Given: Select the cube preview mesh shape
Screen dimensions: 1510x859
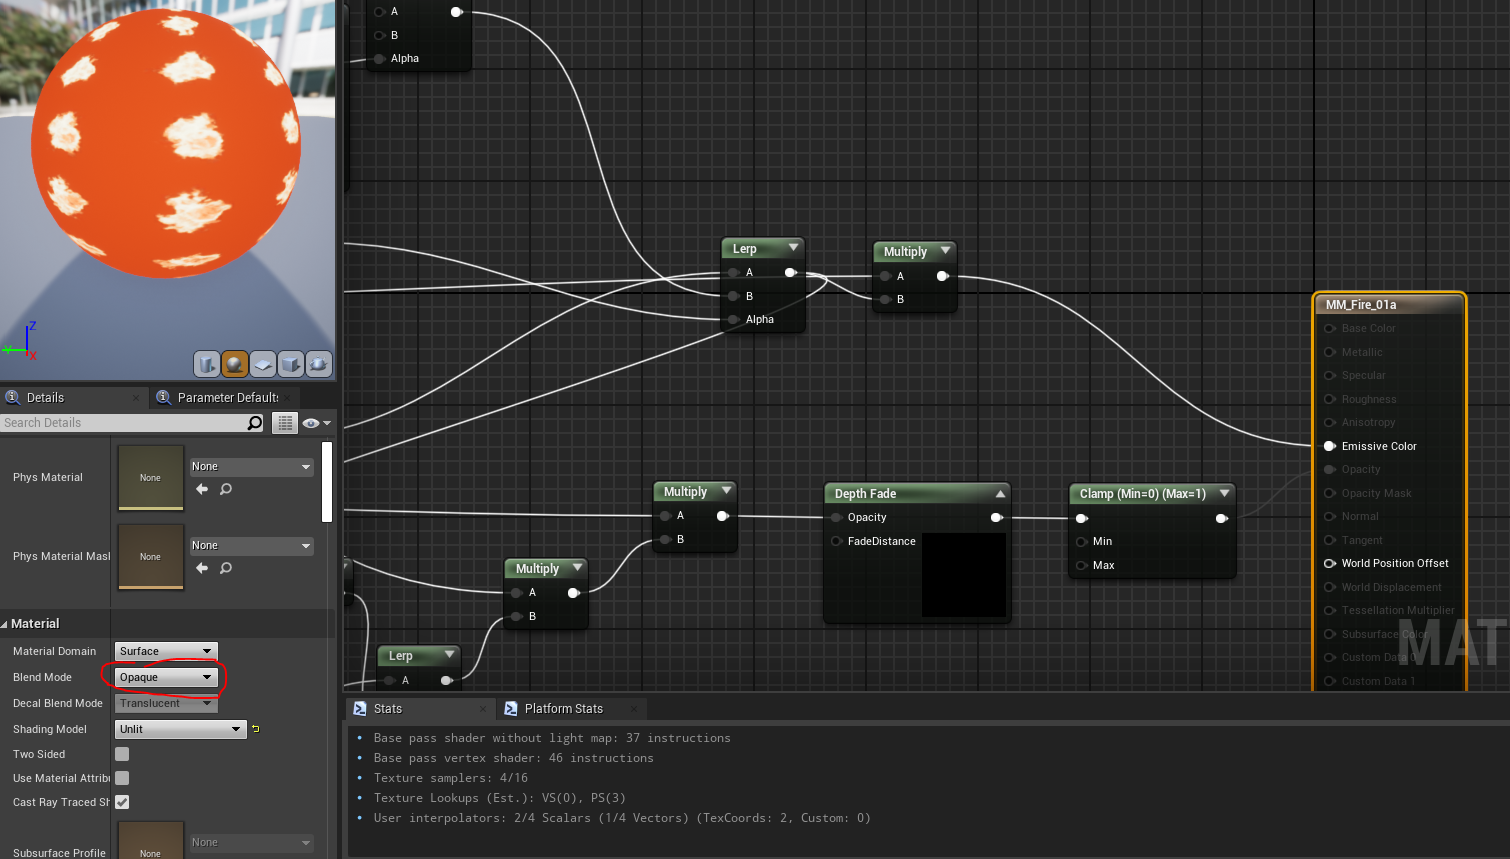Looking at the screenshot, I should [291, 364].
